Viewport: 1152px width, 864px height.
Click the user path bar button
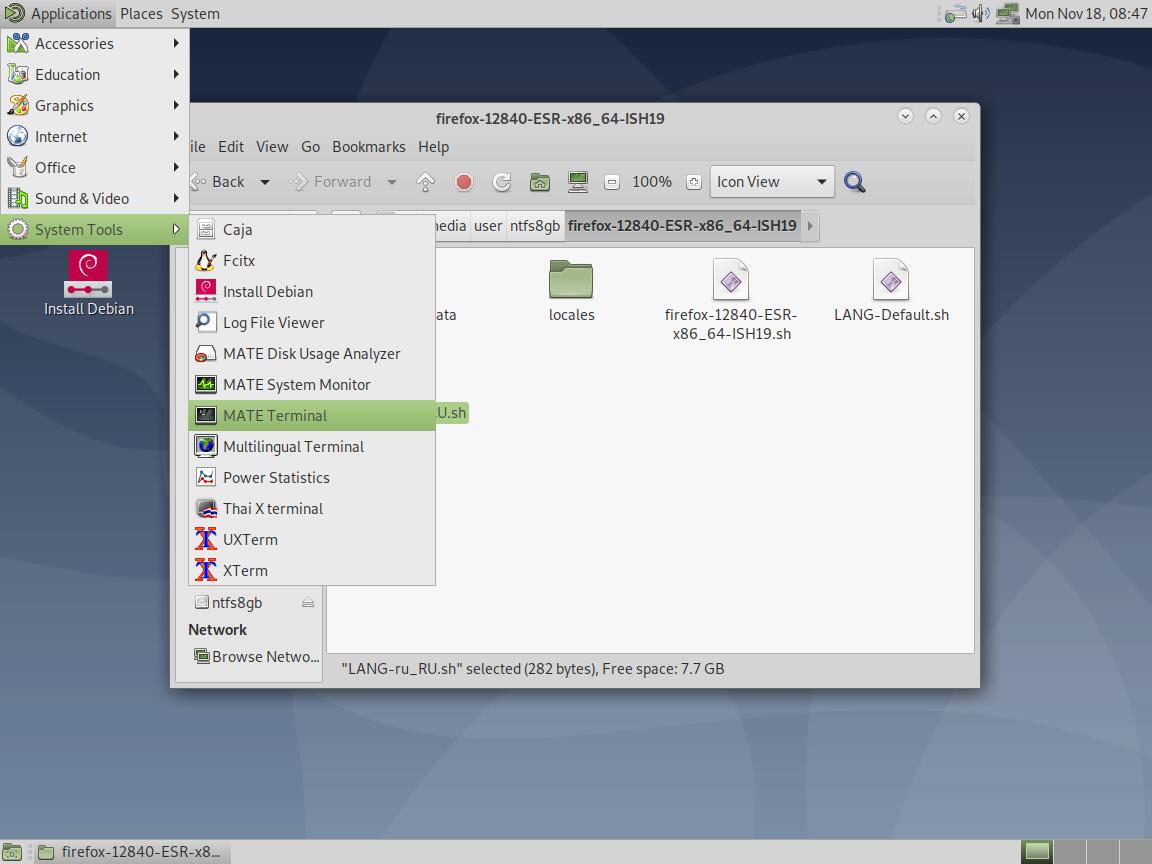click(488, 226)
